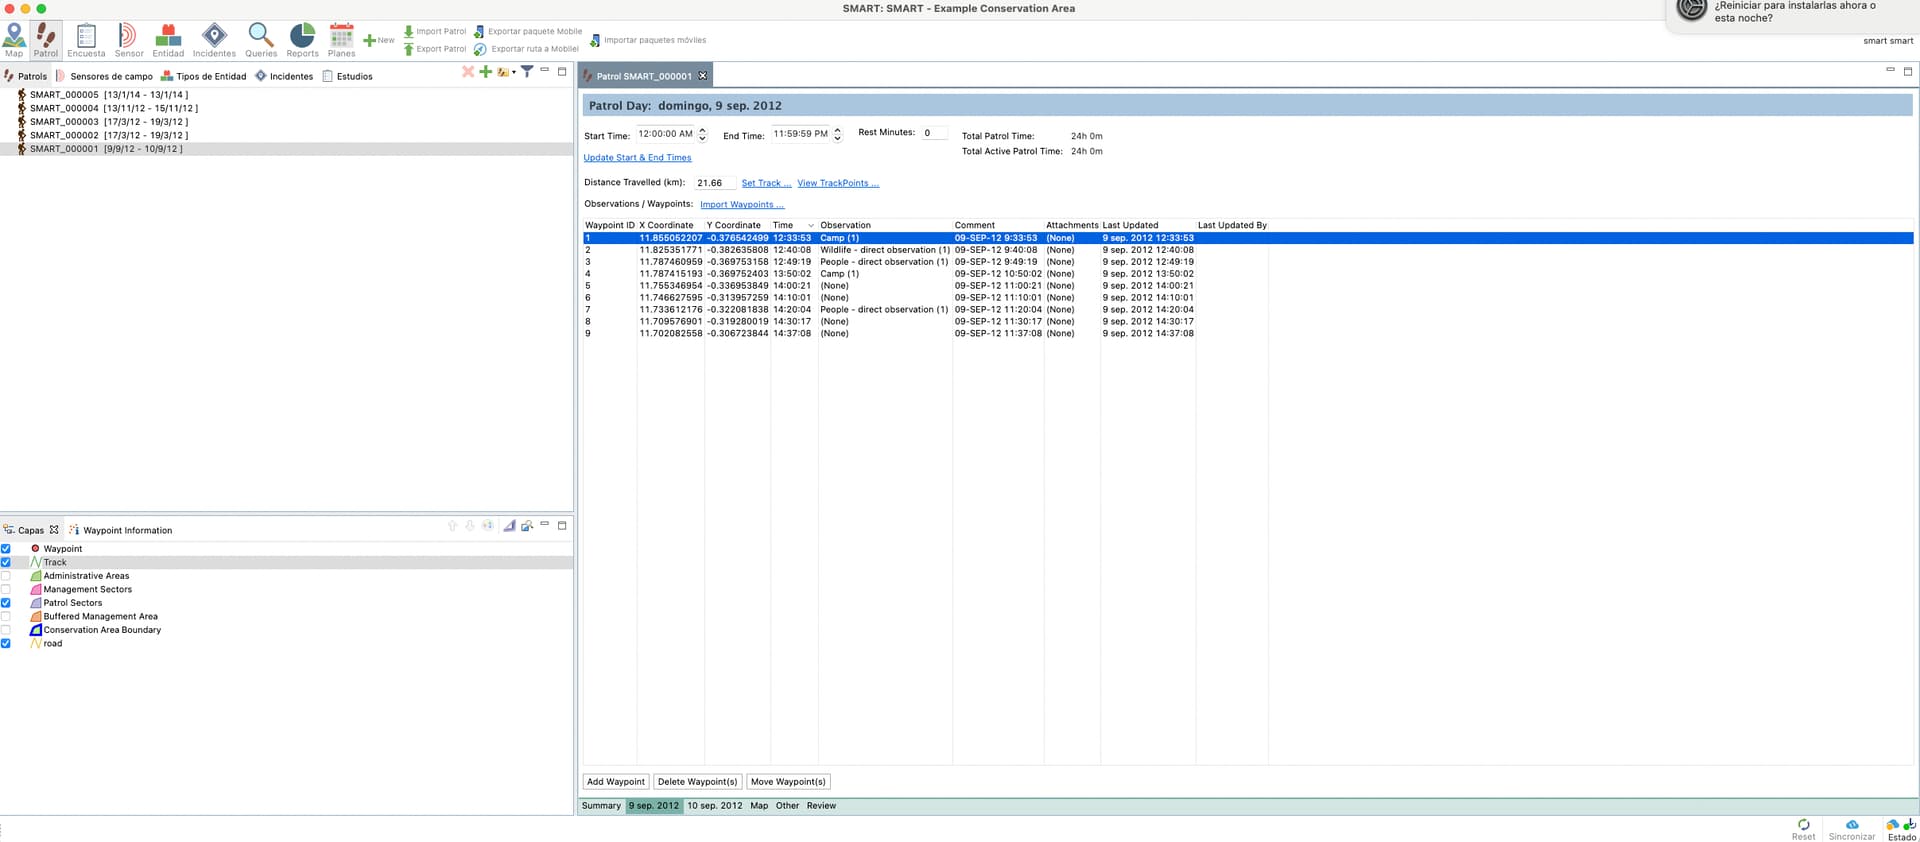Enable the Administrative Areas layer checkbox
The height and width of the screenshot is (842, 1920).
click(x=6, y=576)
